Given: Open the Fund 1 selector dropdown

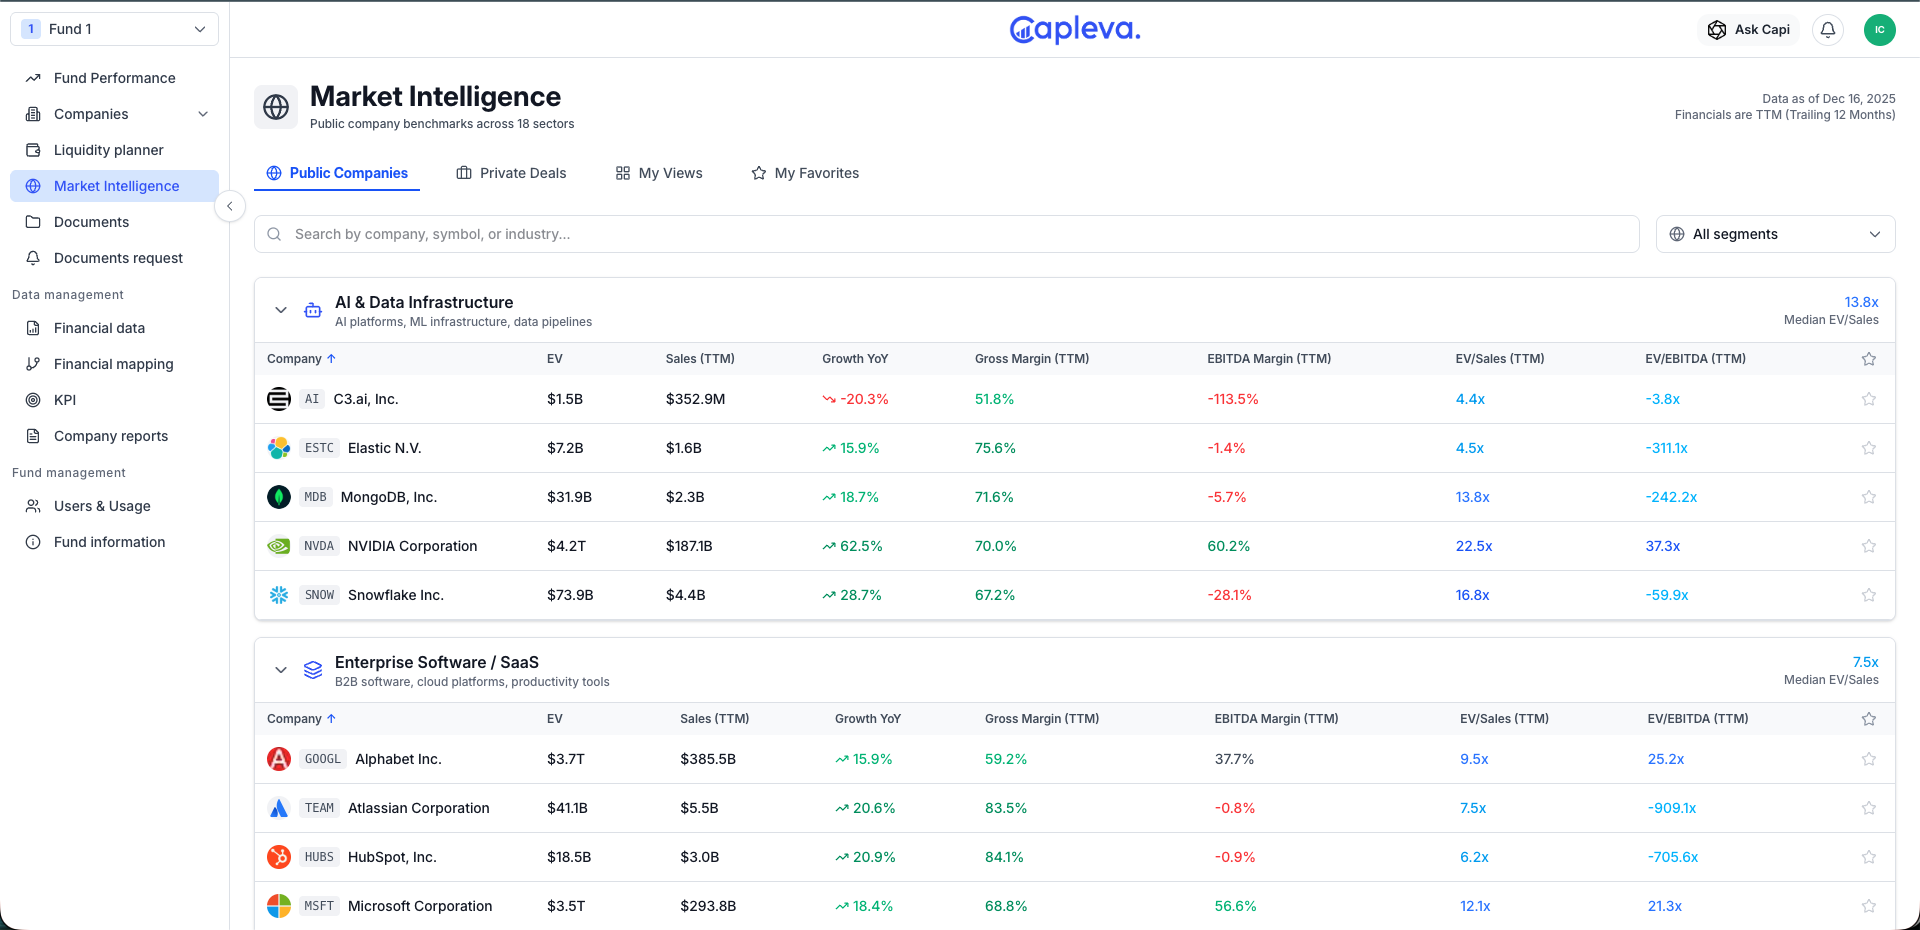Looking at the screenshot, I should pyautogui.click(x=114, y=29).
